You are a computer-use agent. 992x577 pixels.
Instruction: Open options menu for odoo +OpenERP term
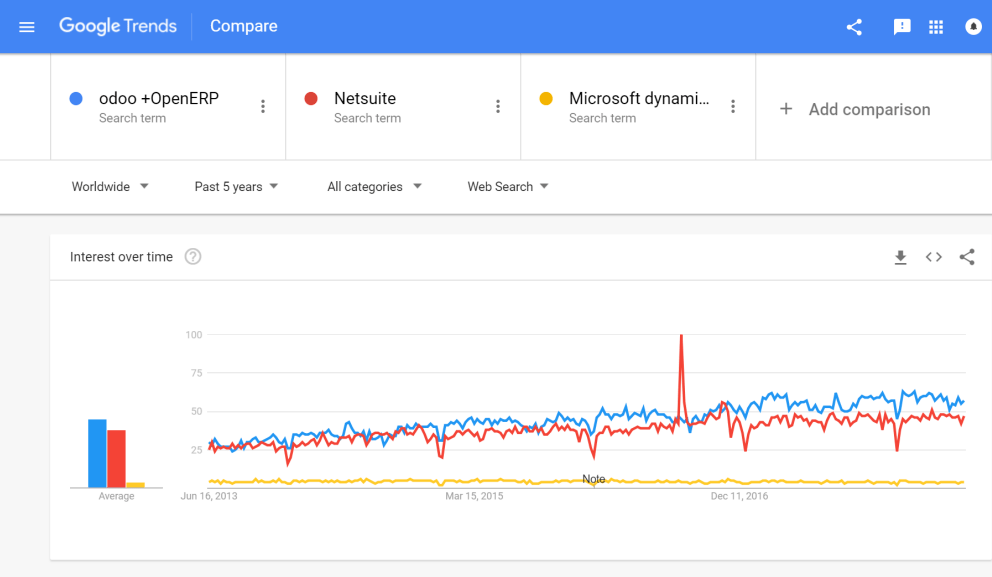click(x=263, y=106)
